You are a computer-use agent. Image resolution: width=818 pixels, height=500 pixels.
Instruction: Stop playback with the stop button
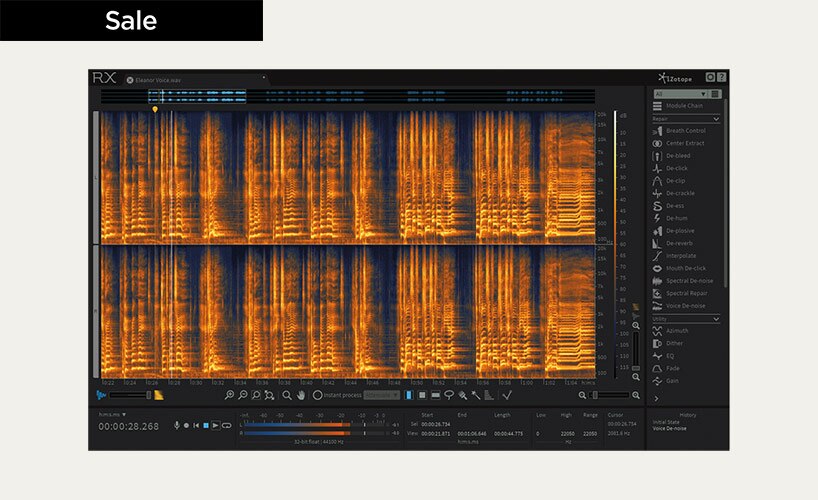pos(206,425)
